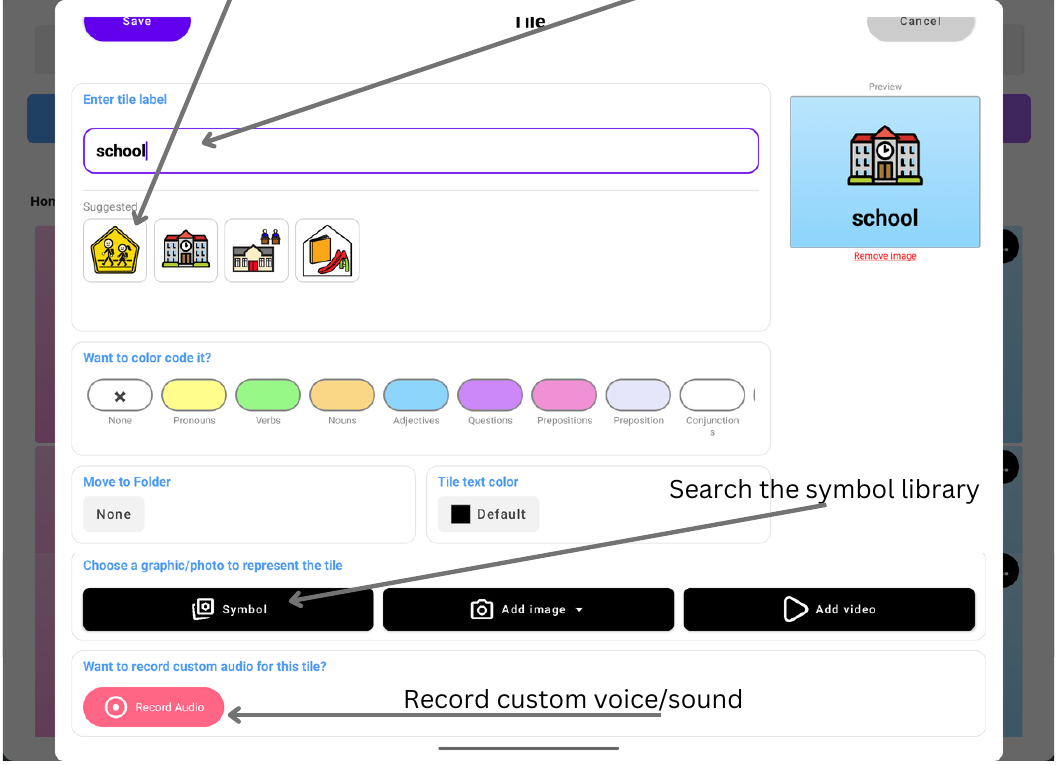Click the 'Suggested' label
This screenshot has height=765, width=1057.
click(110, 207)
